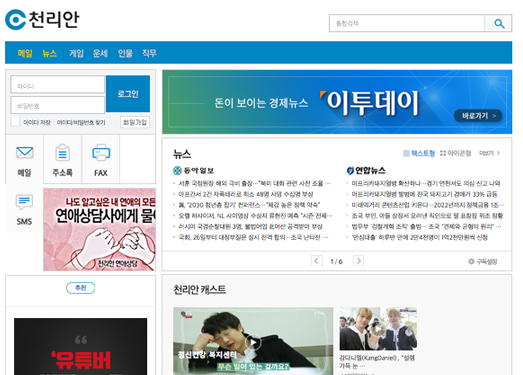Open the Kang Daniel thumbnail image
The width and height of the screenshot is (523, 375).
(378, 329)
